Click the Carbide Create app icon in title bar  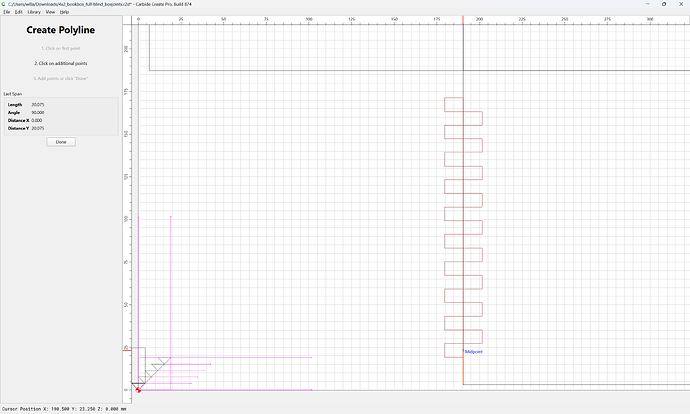pos(4,4)
